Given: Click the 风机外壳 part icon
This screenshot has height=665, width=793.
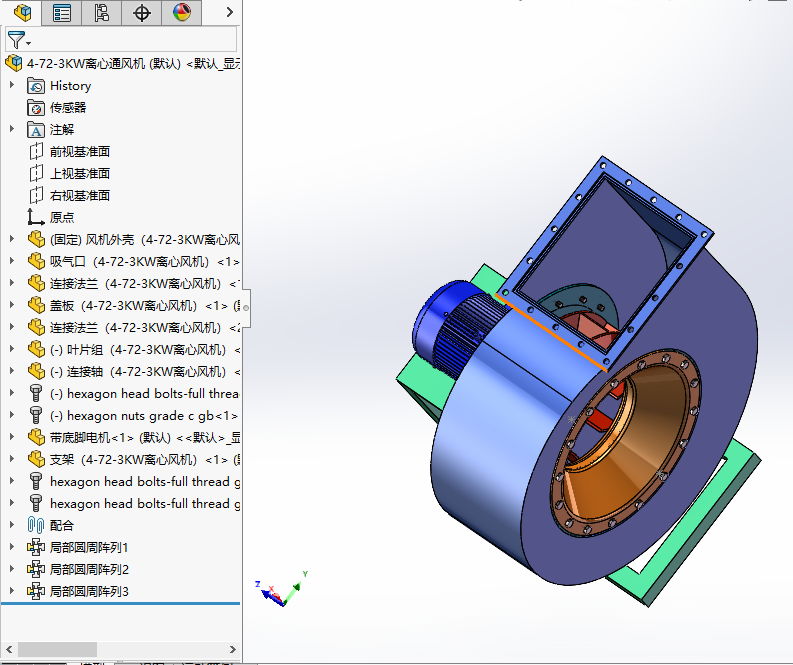Looking at the screenshot, I should tap(36, 239).
